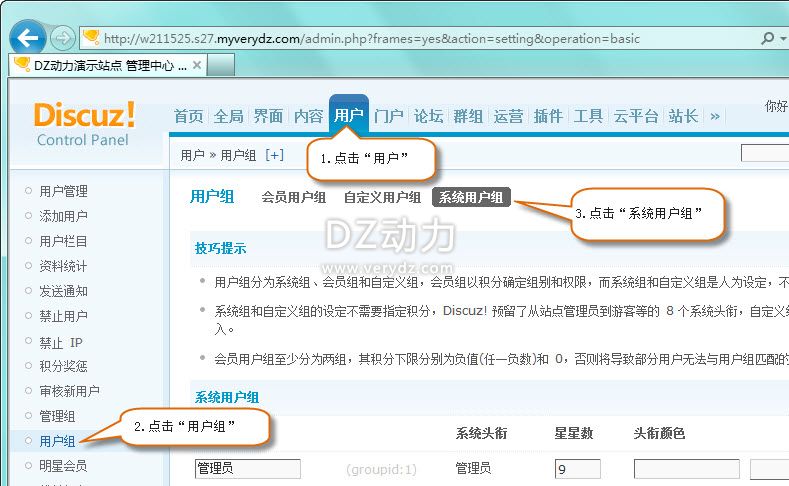Go to 禁止 IP in the sidebar
789x486 pixels.
coord(60,341)
